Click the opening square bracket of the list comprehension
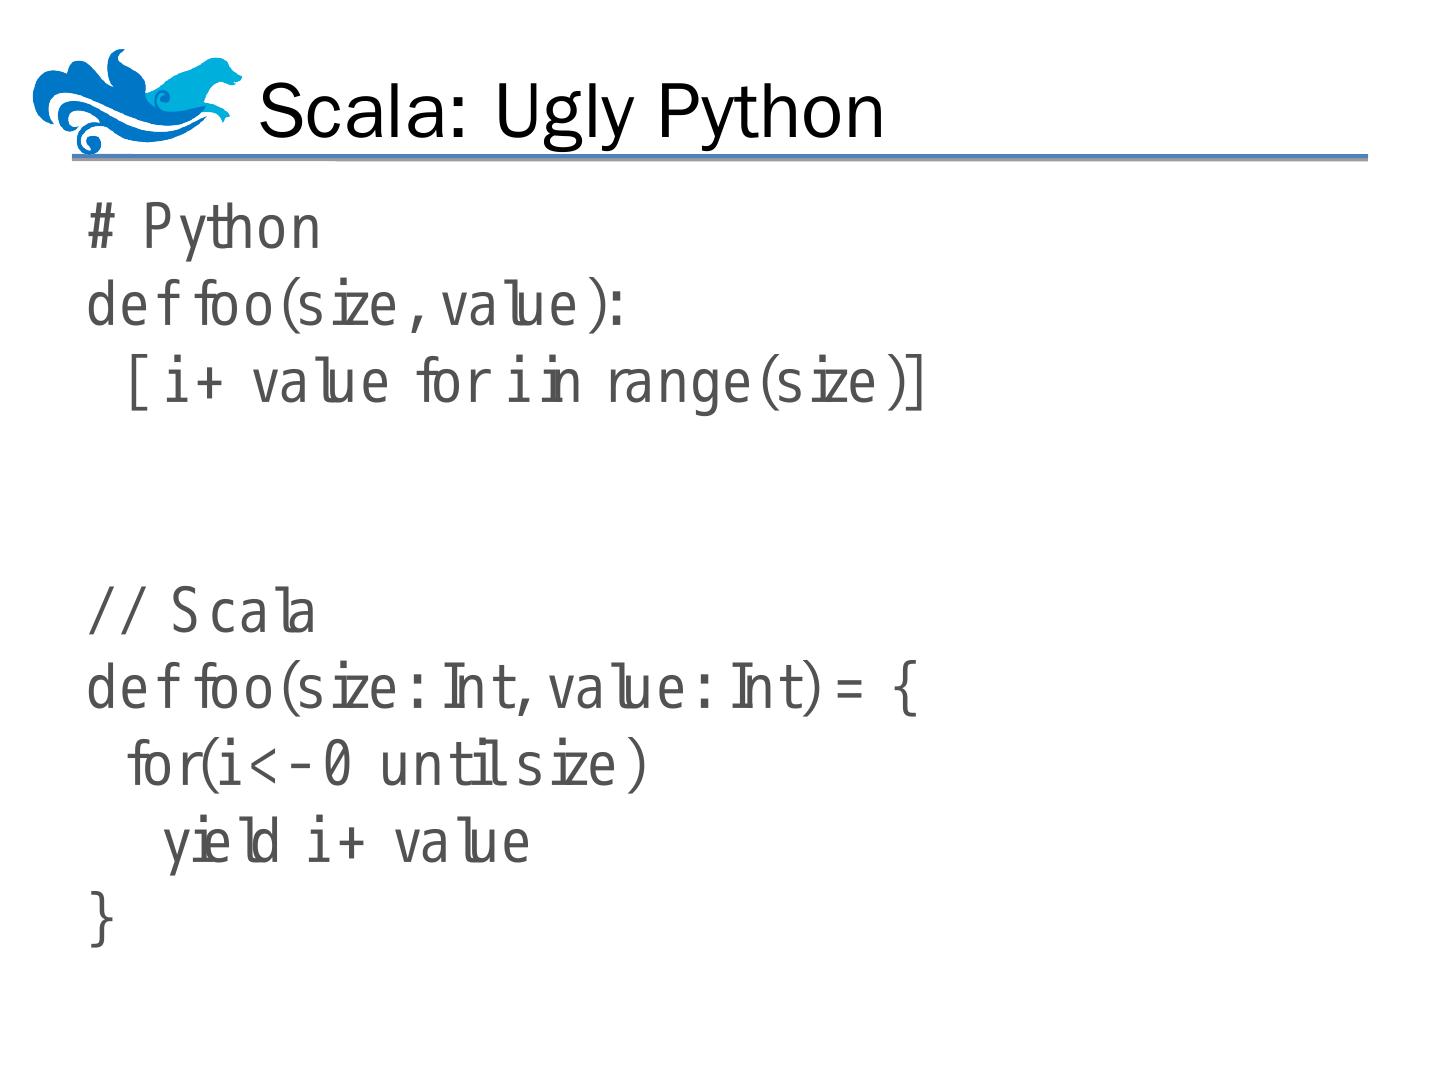The image size is (1440, 1080). click(136, 384)
